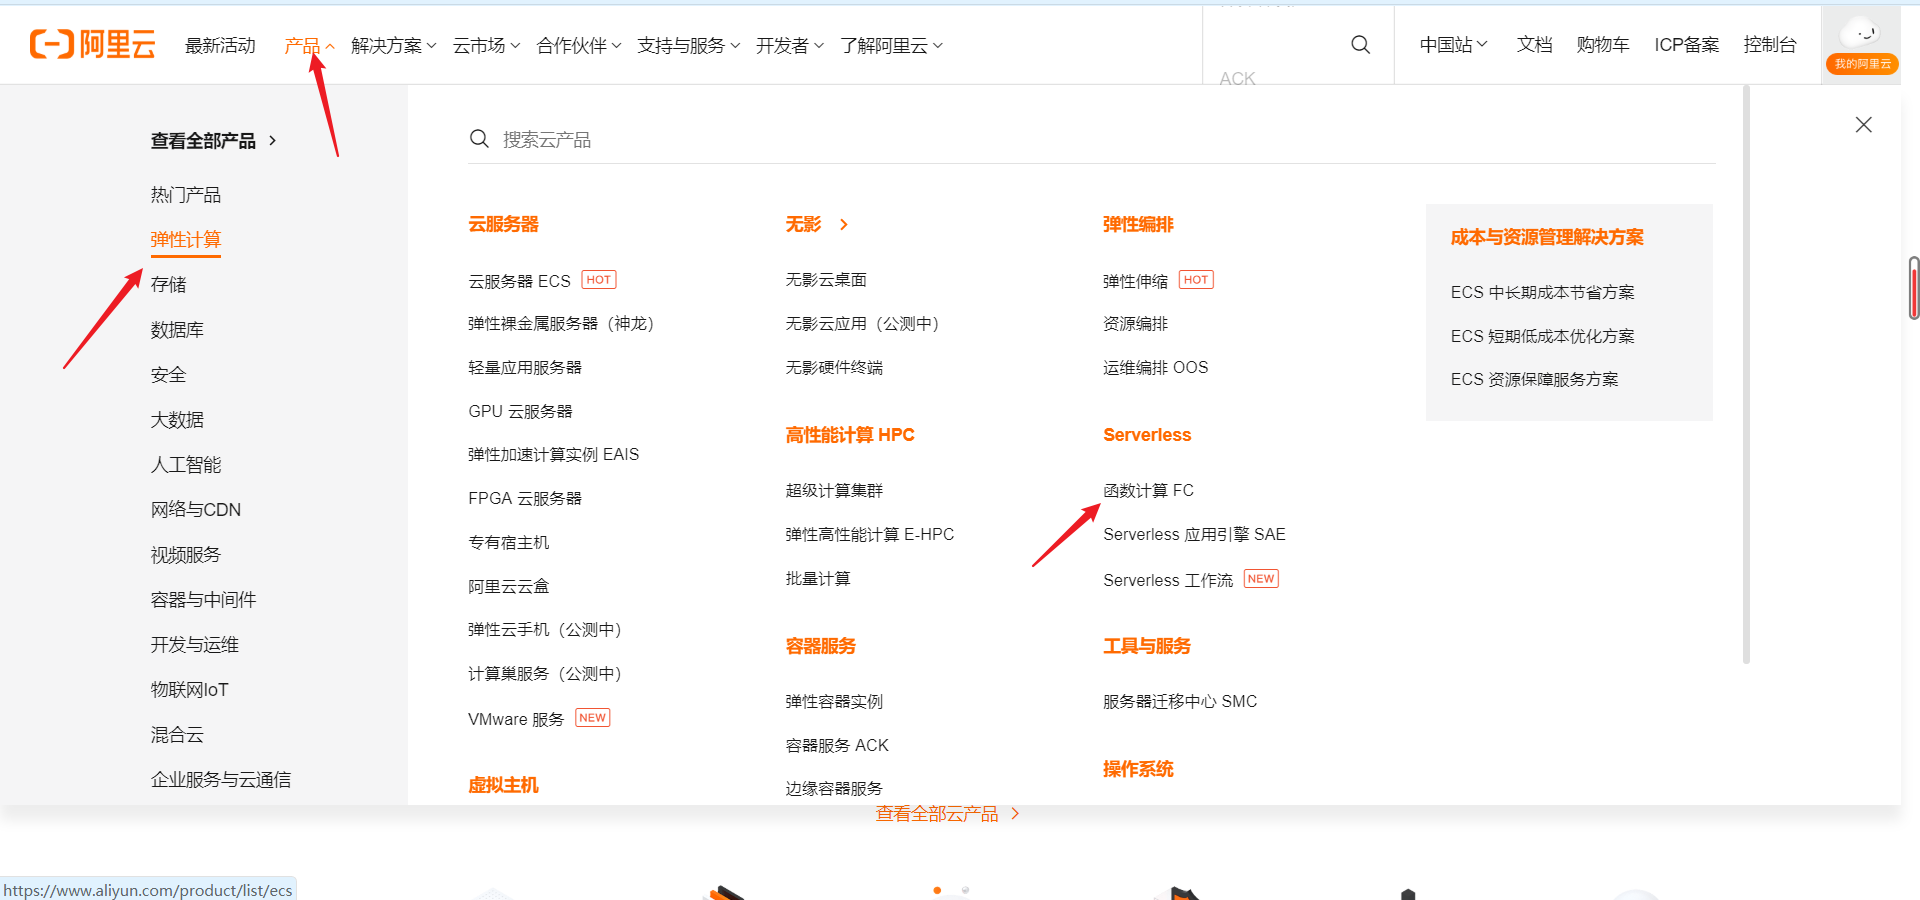This screenshot has width=1920, height=900.
Task: Click the user avatar 我的阿里云
Action: pyautogui.click(x=1862, y=45)
